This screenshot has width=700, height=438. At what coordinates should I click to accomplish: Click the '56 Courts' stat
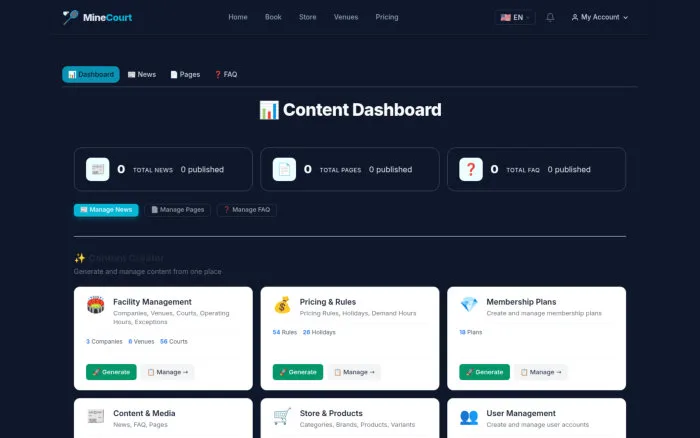pos(174,342)
